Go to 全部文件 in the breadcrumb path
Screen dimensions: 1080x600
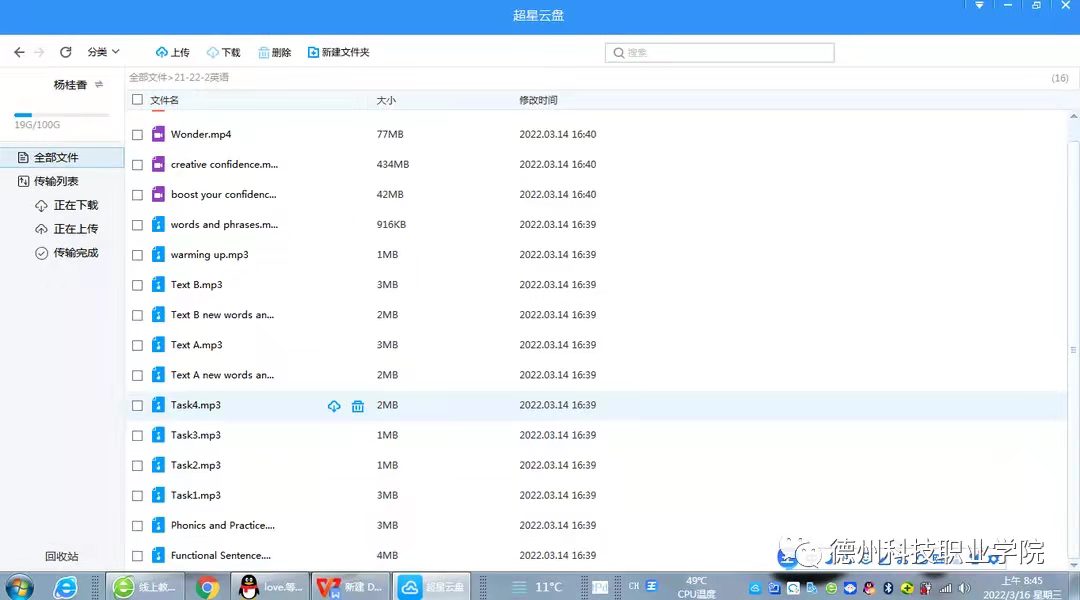point(147,77)
